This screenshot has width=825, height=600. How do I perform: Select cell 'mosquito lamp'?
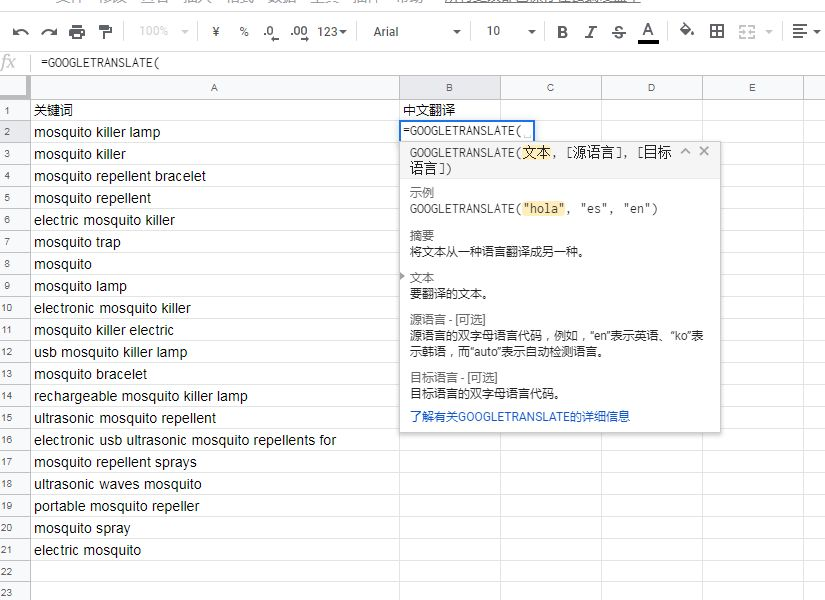pos(215,286)
